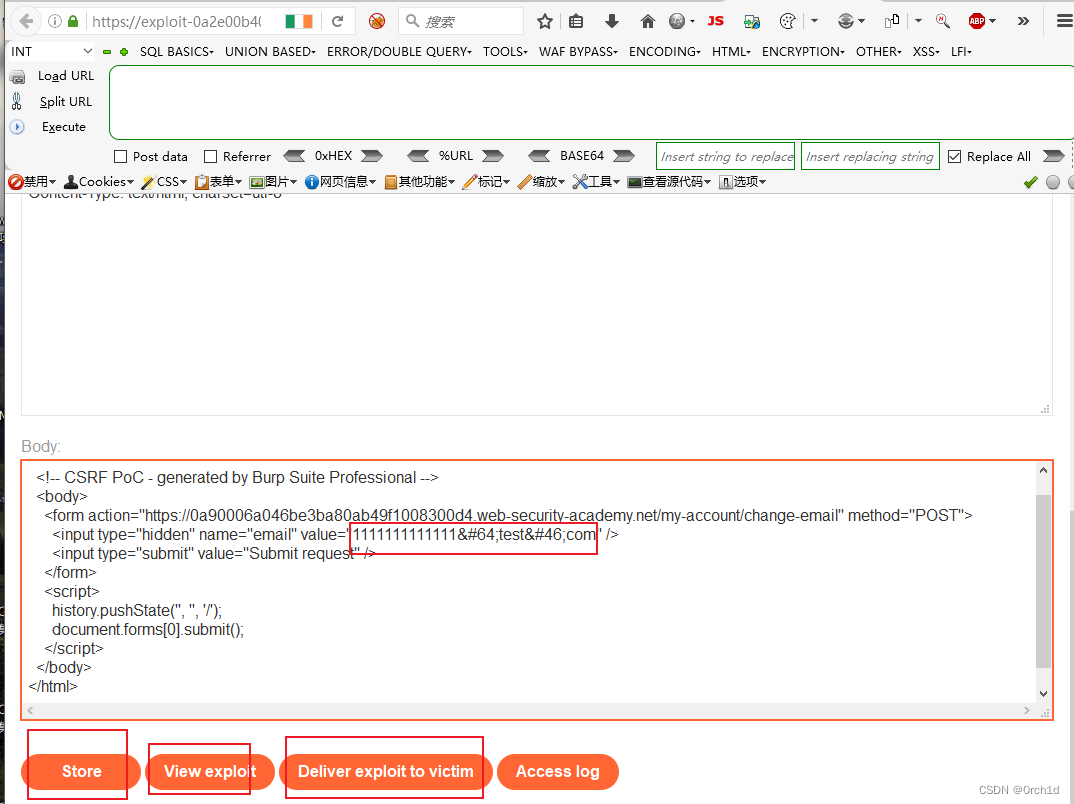Toggle the red JS JavaScript icon
Viewport: 1074px width, 804px height.
click(716, 21)
